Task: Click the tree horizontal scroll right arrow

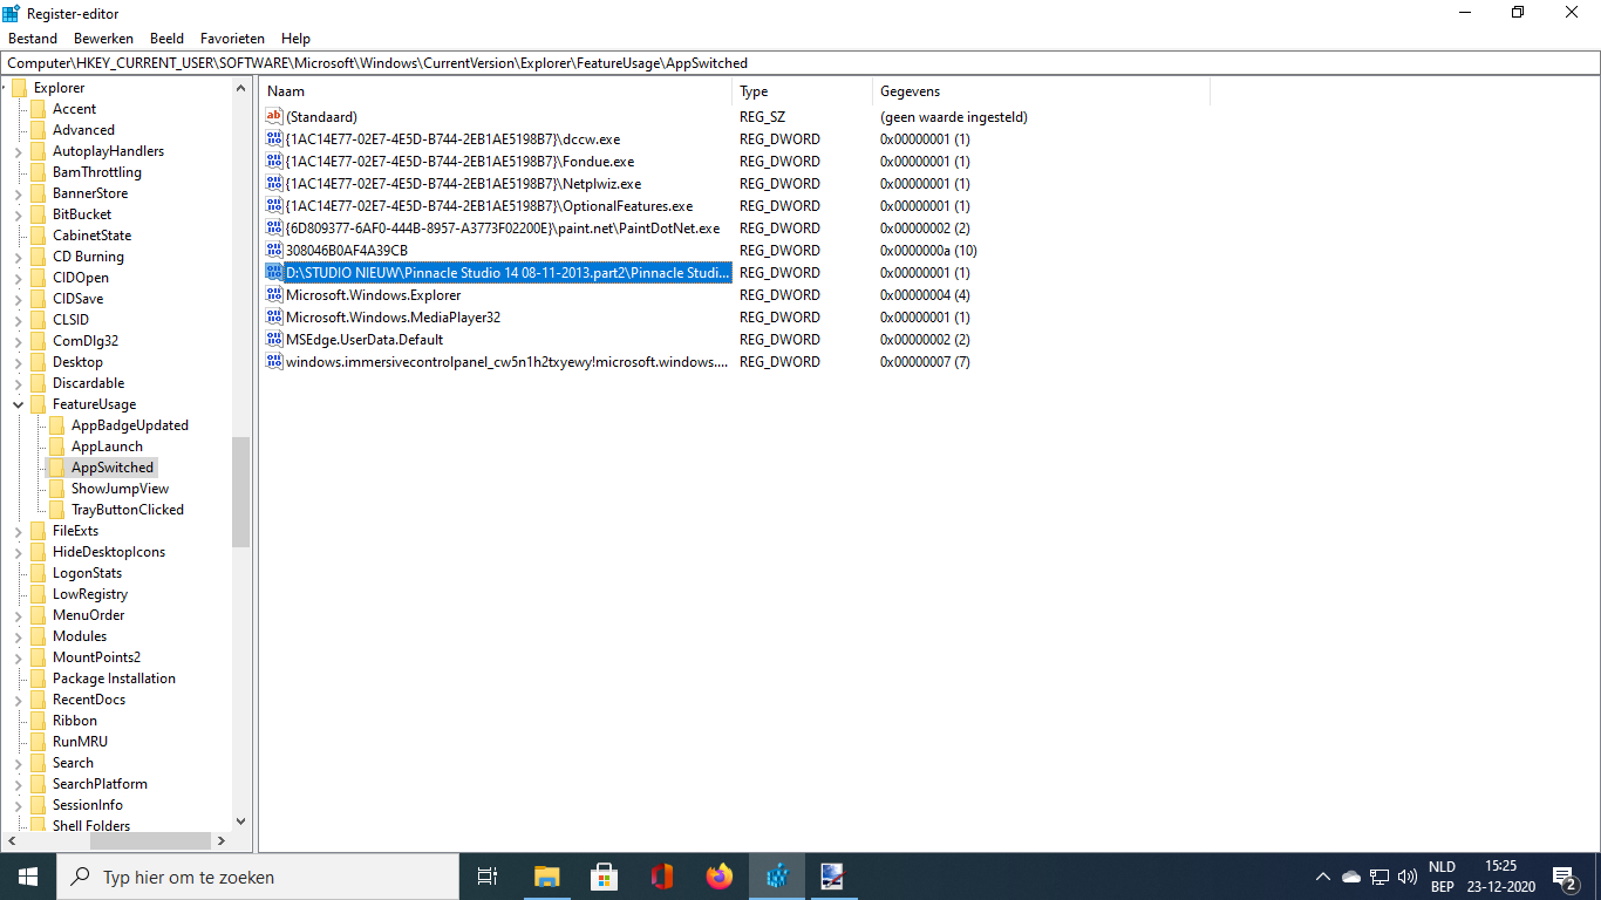Action: (221, 841)
